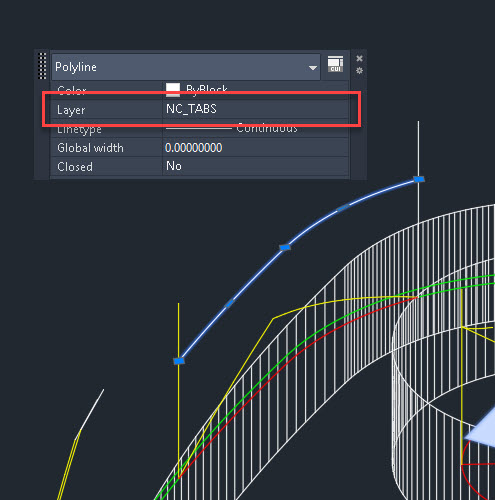Open the CUI customize icon
The image size is (495, 500).
[x=335, y=64]
